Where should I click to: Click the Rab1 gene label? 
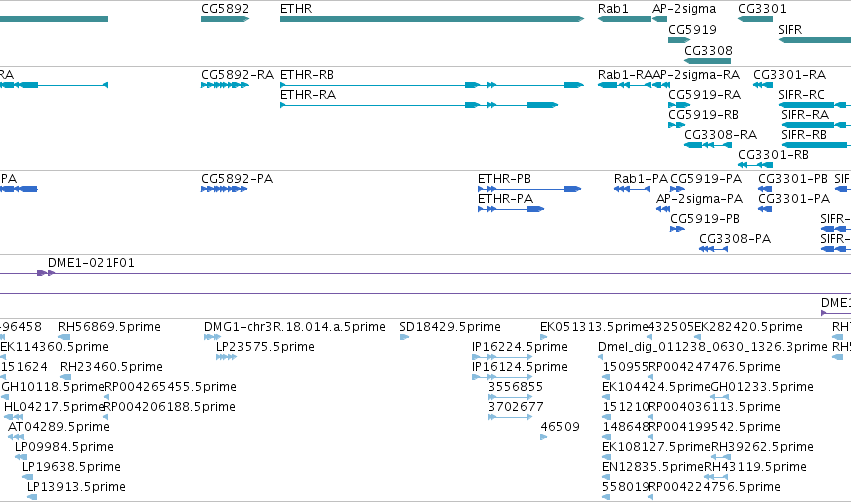[613, 9]
